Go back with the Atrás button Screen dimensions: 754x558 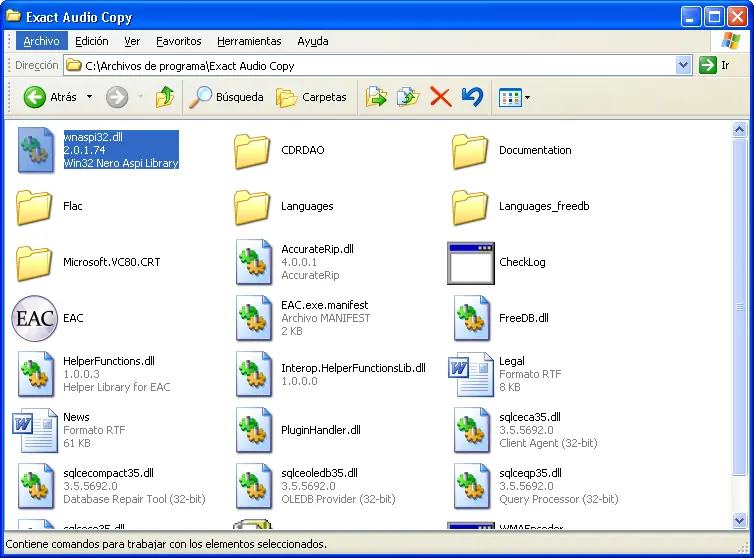(x=50, y=97)
